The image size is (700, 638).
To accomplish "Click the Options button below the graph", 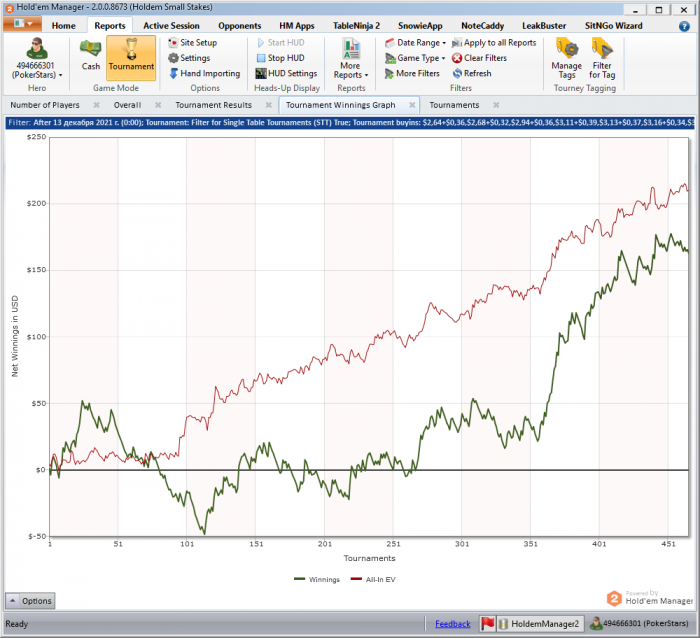I will 29,601.
